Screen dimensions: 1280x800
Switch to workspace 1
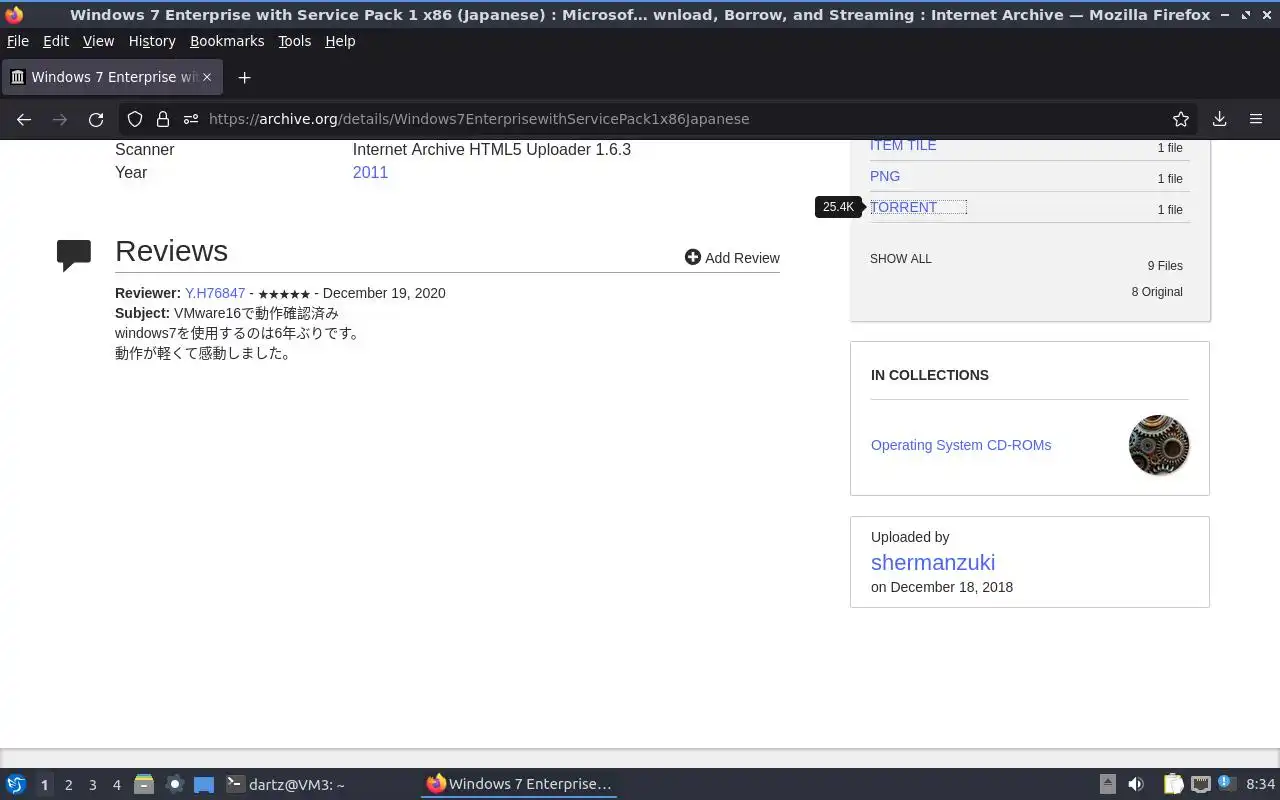[x=44, y=785]
